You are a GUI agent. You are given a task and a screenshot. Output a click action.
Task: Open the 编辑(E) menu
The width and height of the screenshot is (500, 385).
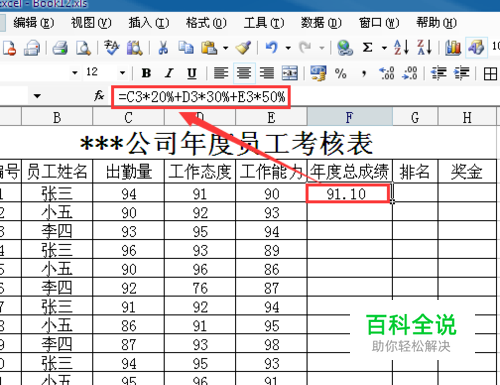point(33,23)
